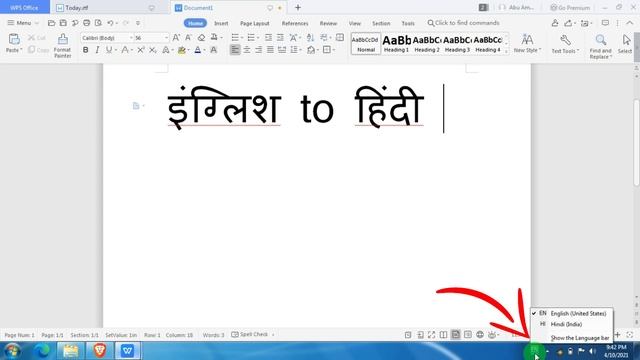Toggle align left

coord(235,50)
